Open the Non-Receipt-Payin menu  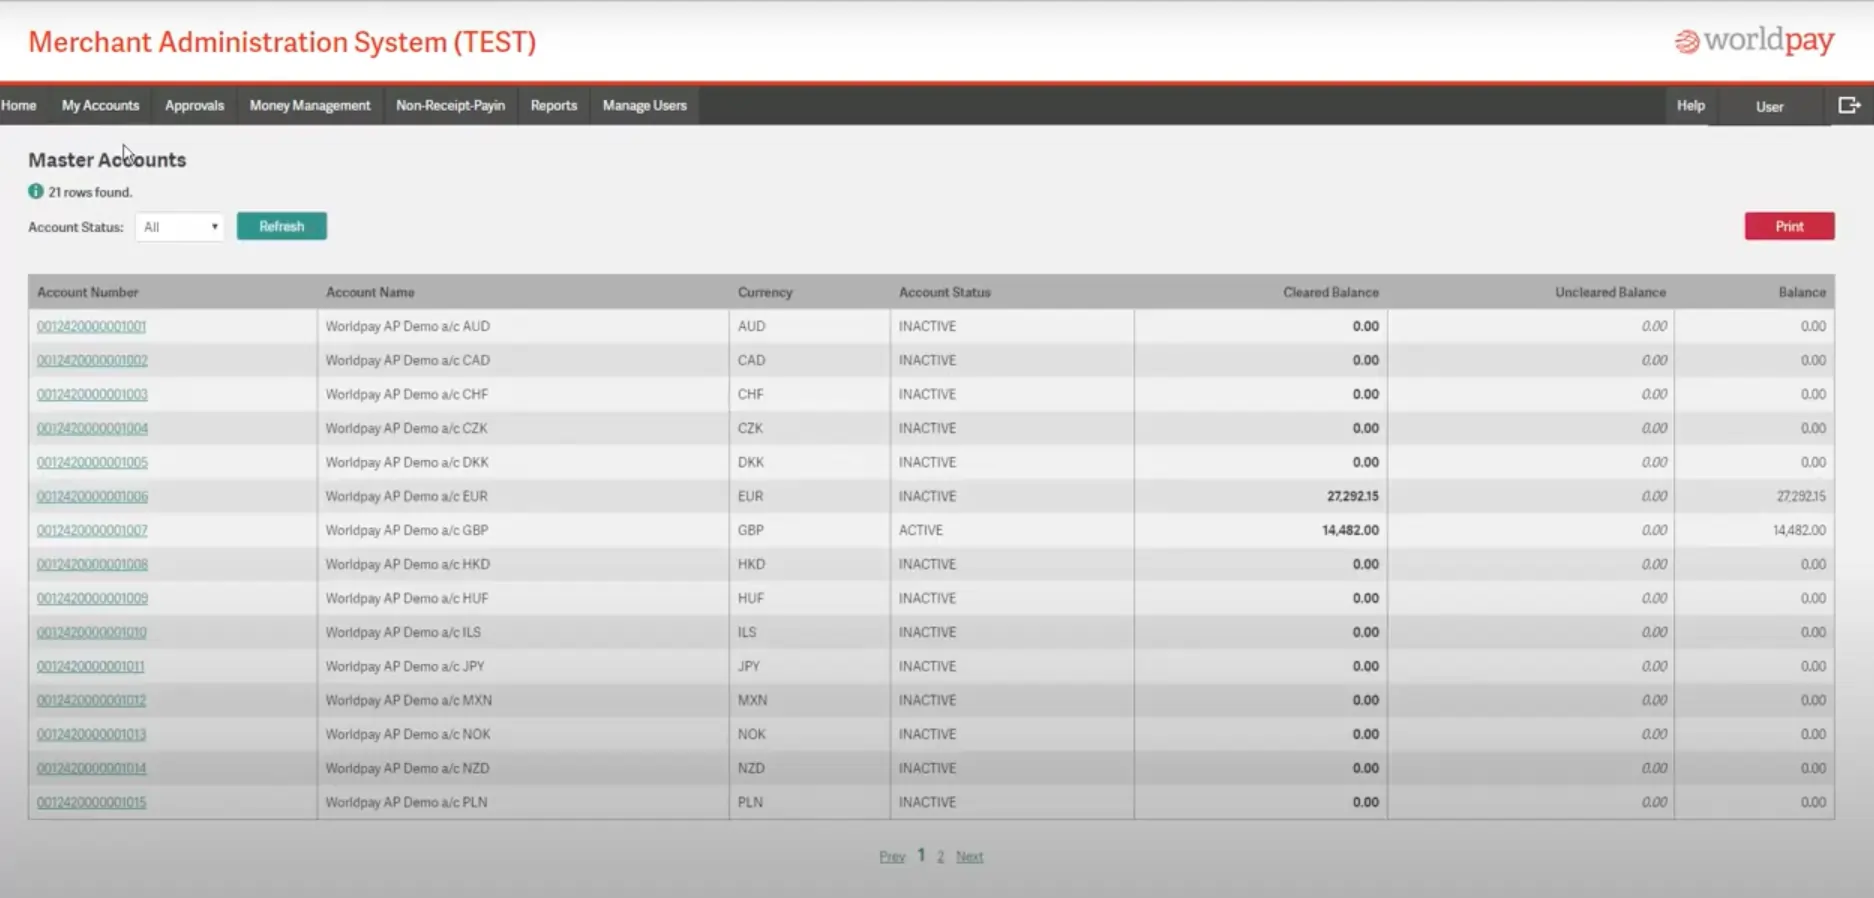click(450, 105)
